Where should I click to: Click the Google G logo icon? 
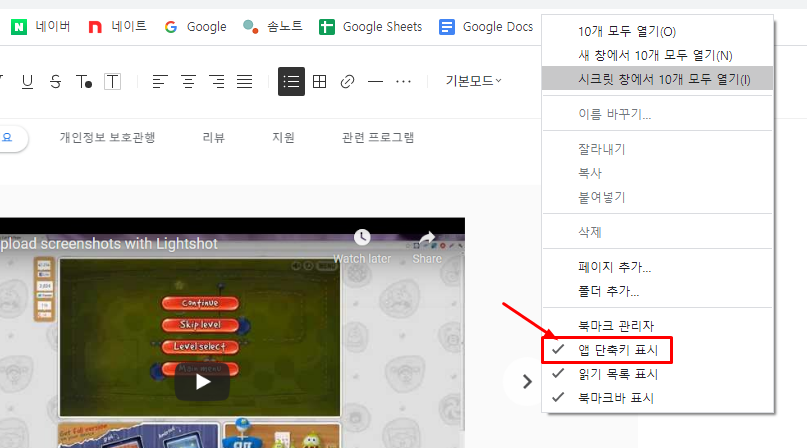point(171,27)
